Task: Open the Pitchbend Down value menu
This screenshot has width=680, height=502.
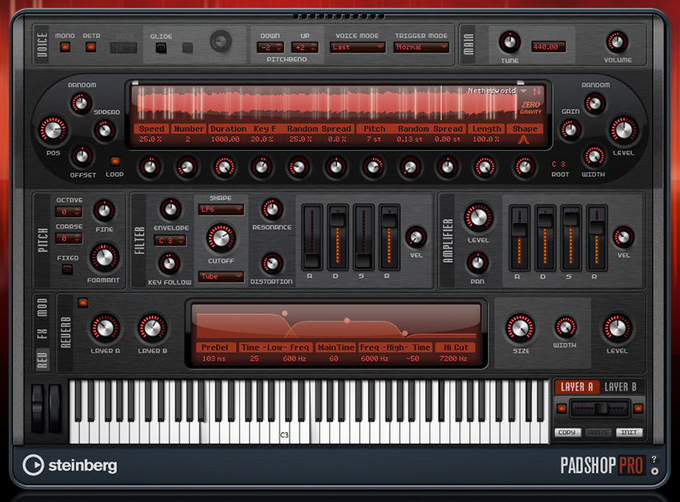Action: [x=270, y=47]
